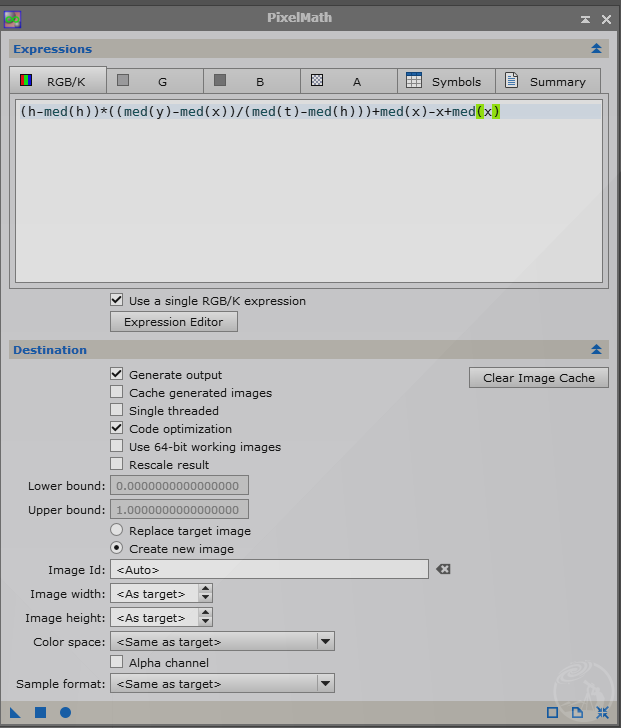Screen dimensions: 621x728
Task: Open the Color space dropdown
Action: (x=222, y=642)
